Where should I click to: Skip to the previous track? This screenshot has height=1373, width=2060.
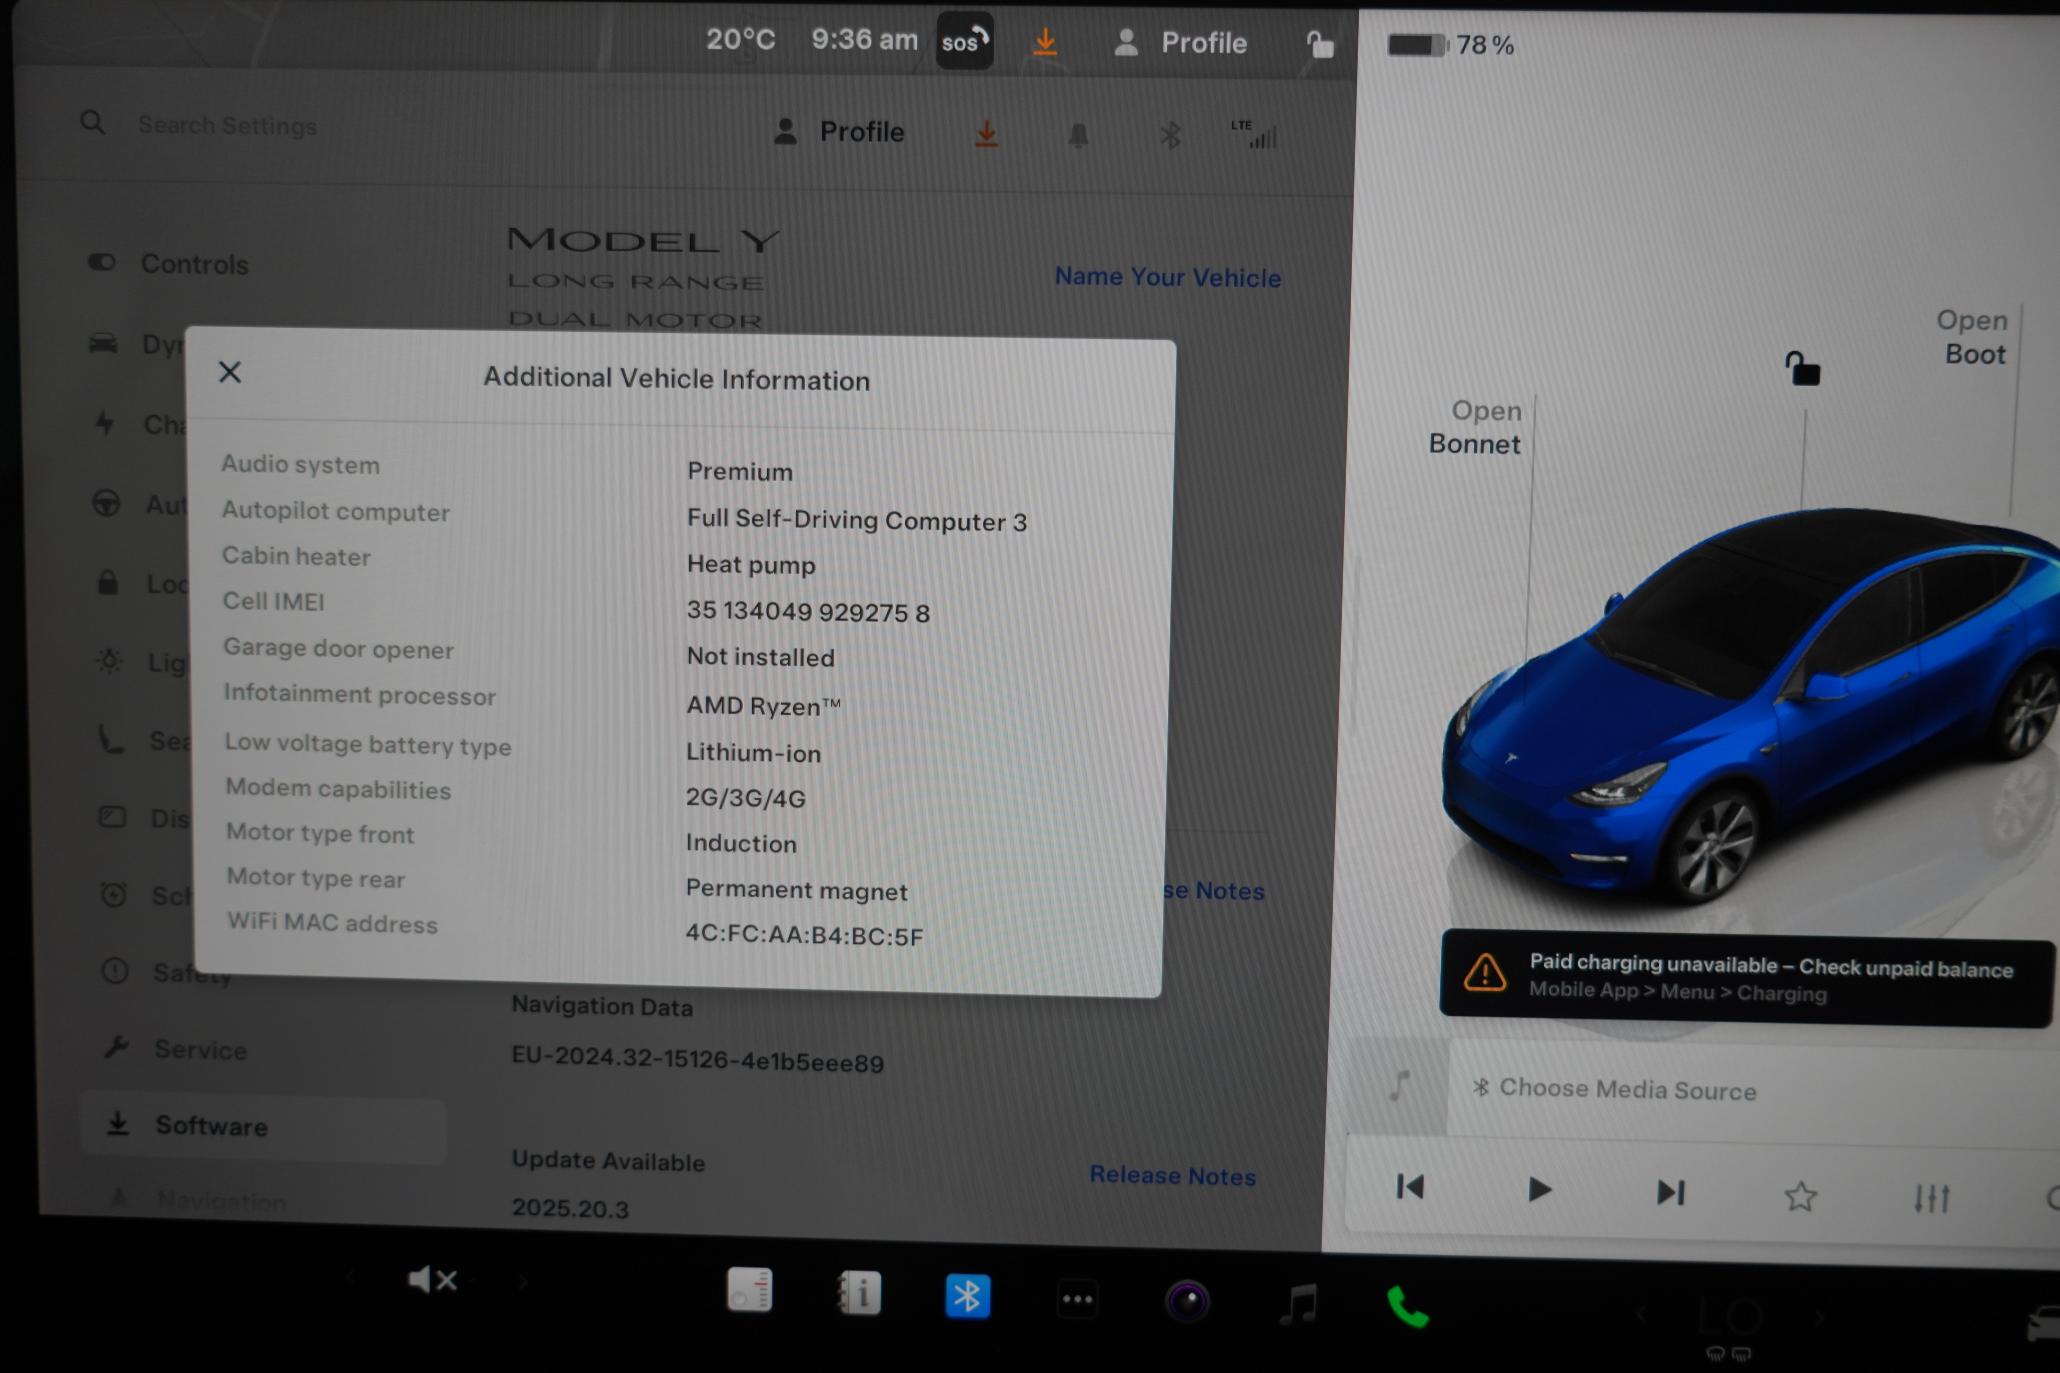(x=1410, y=1187)
